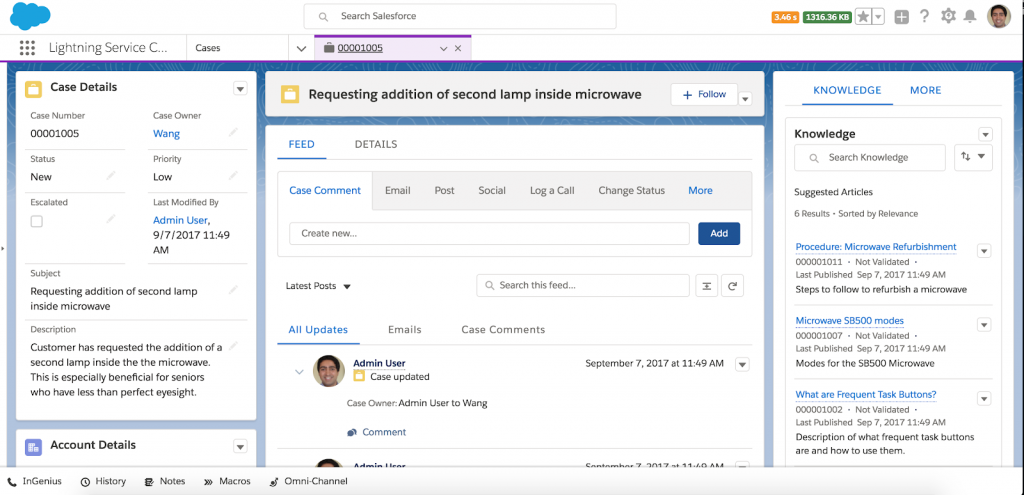Screen dimensions: 1024x495
Task: Open Frequent Task Buttons article dropdown
Action: coord(984,398)
